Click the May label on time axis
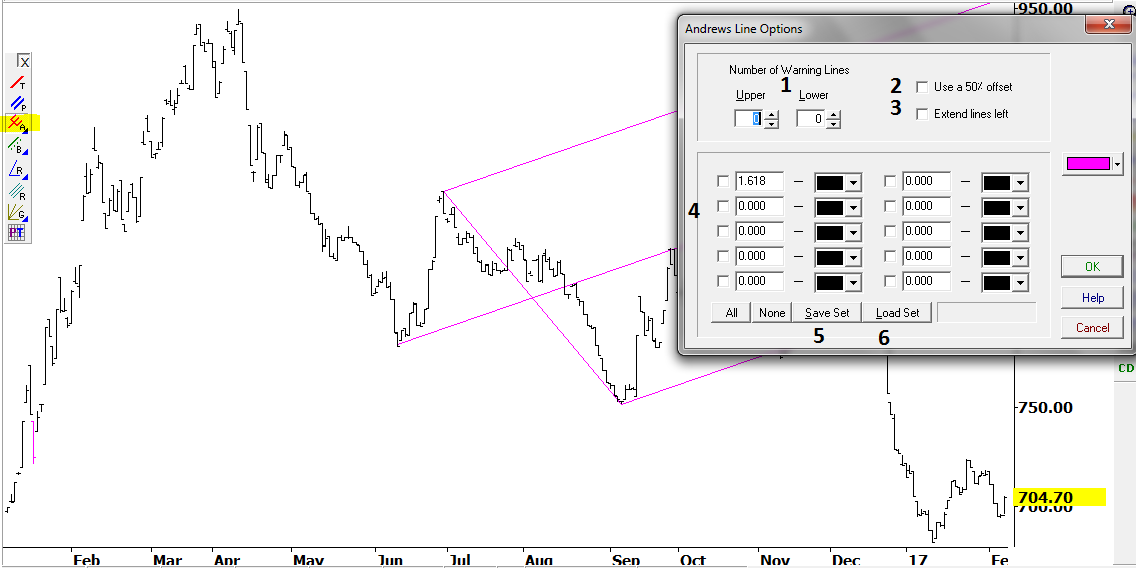The height and width of the screenshot is (568, 1136). (307, 560)
